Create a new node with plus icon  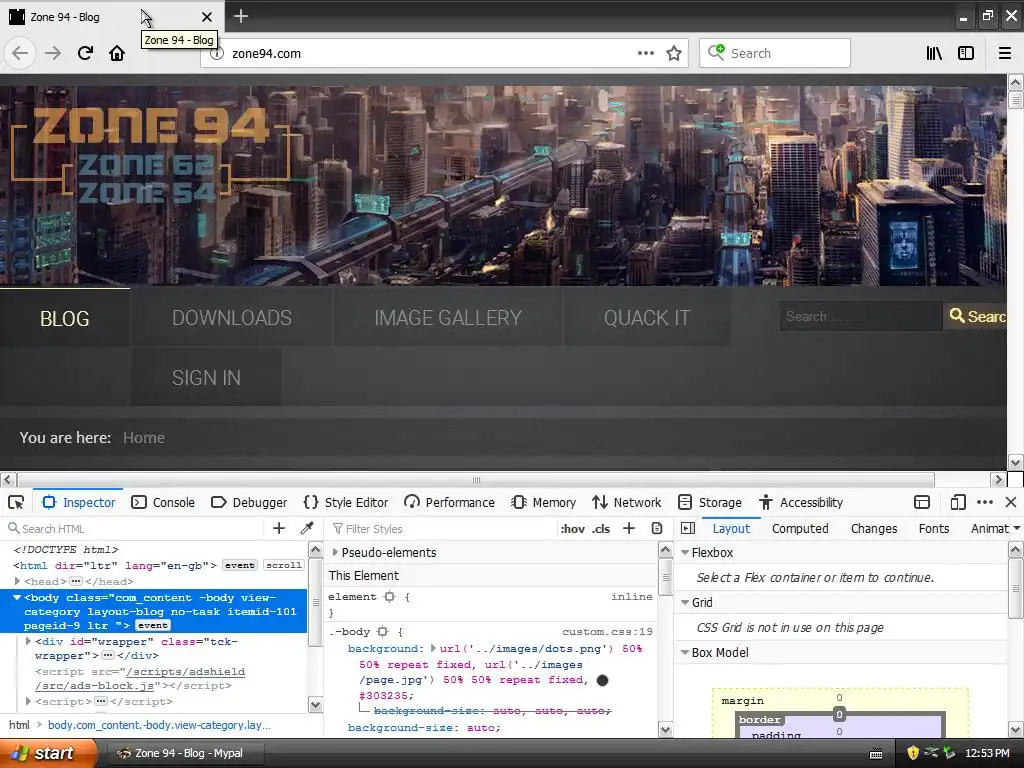279,528
